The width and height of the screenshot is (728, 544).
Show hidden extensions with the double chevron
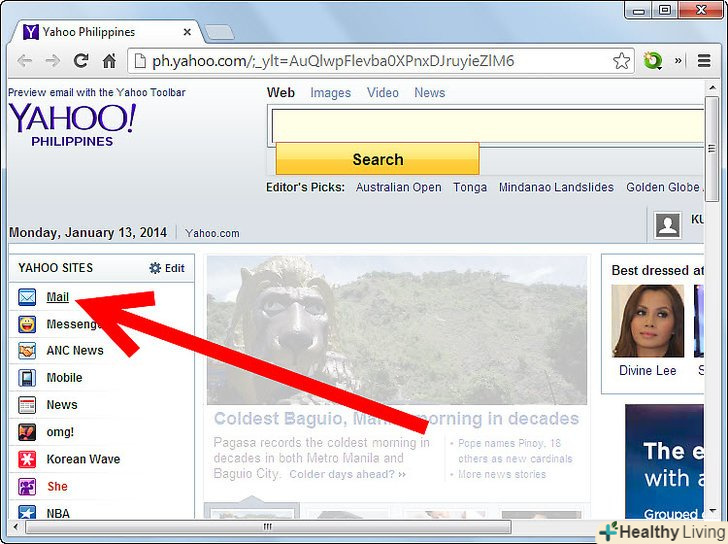(678, 60)
